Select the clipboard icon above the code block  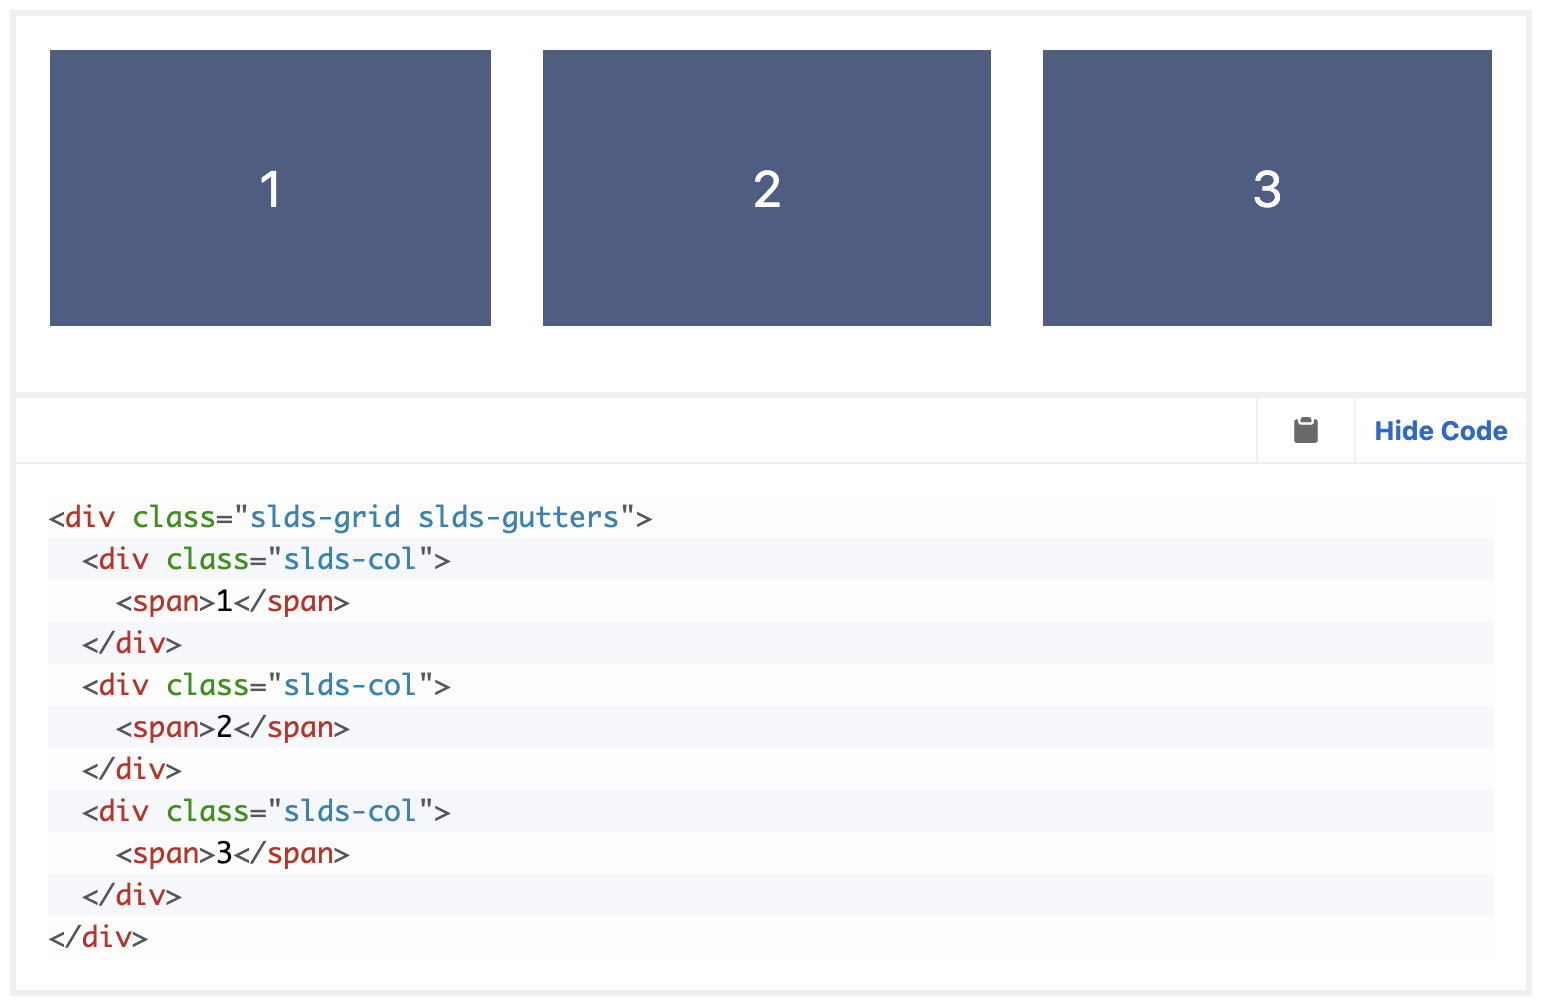click(x=1305, y=430)
